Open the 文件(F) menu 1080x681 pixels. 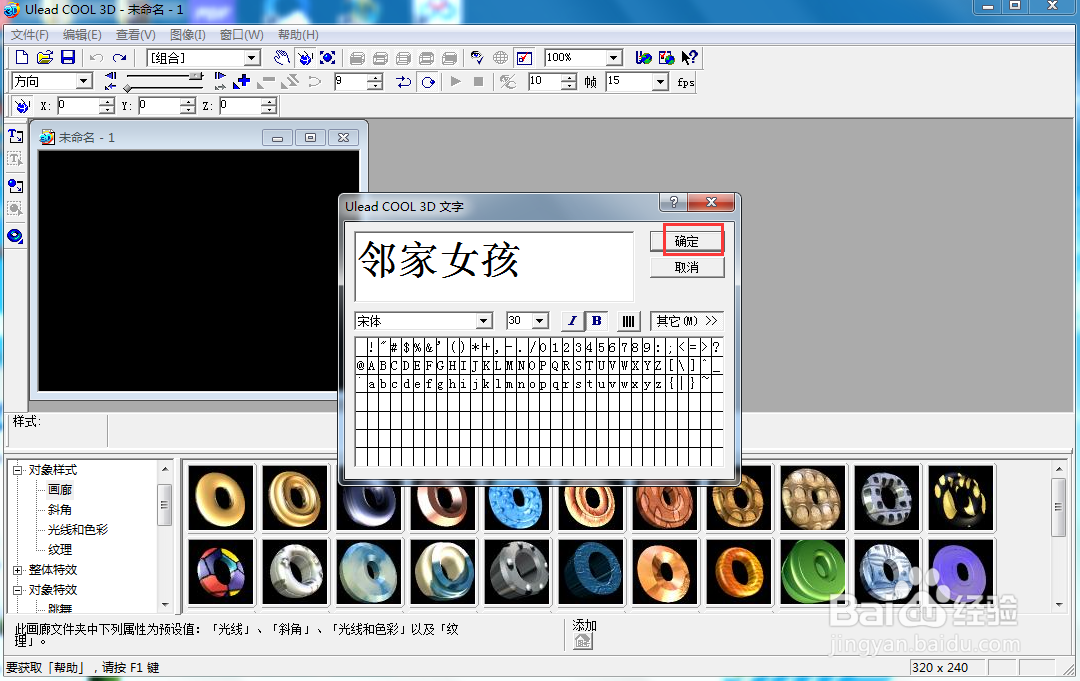click(x=30, y=34)
